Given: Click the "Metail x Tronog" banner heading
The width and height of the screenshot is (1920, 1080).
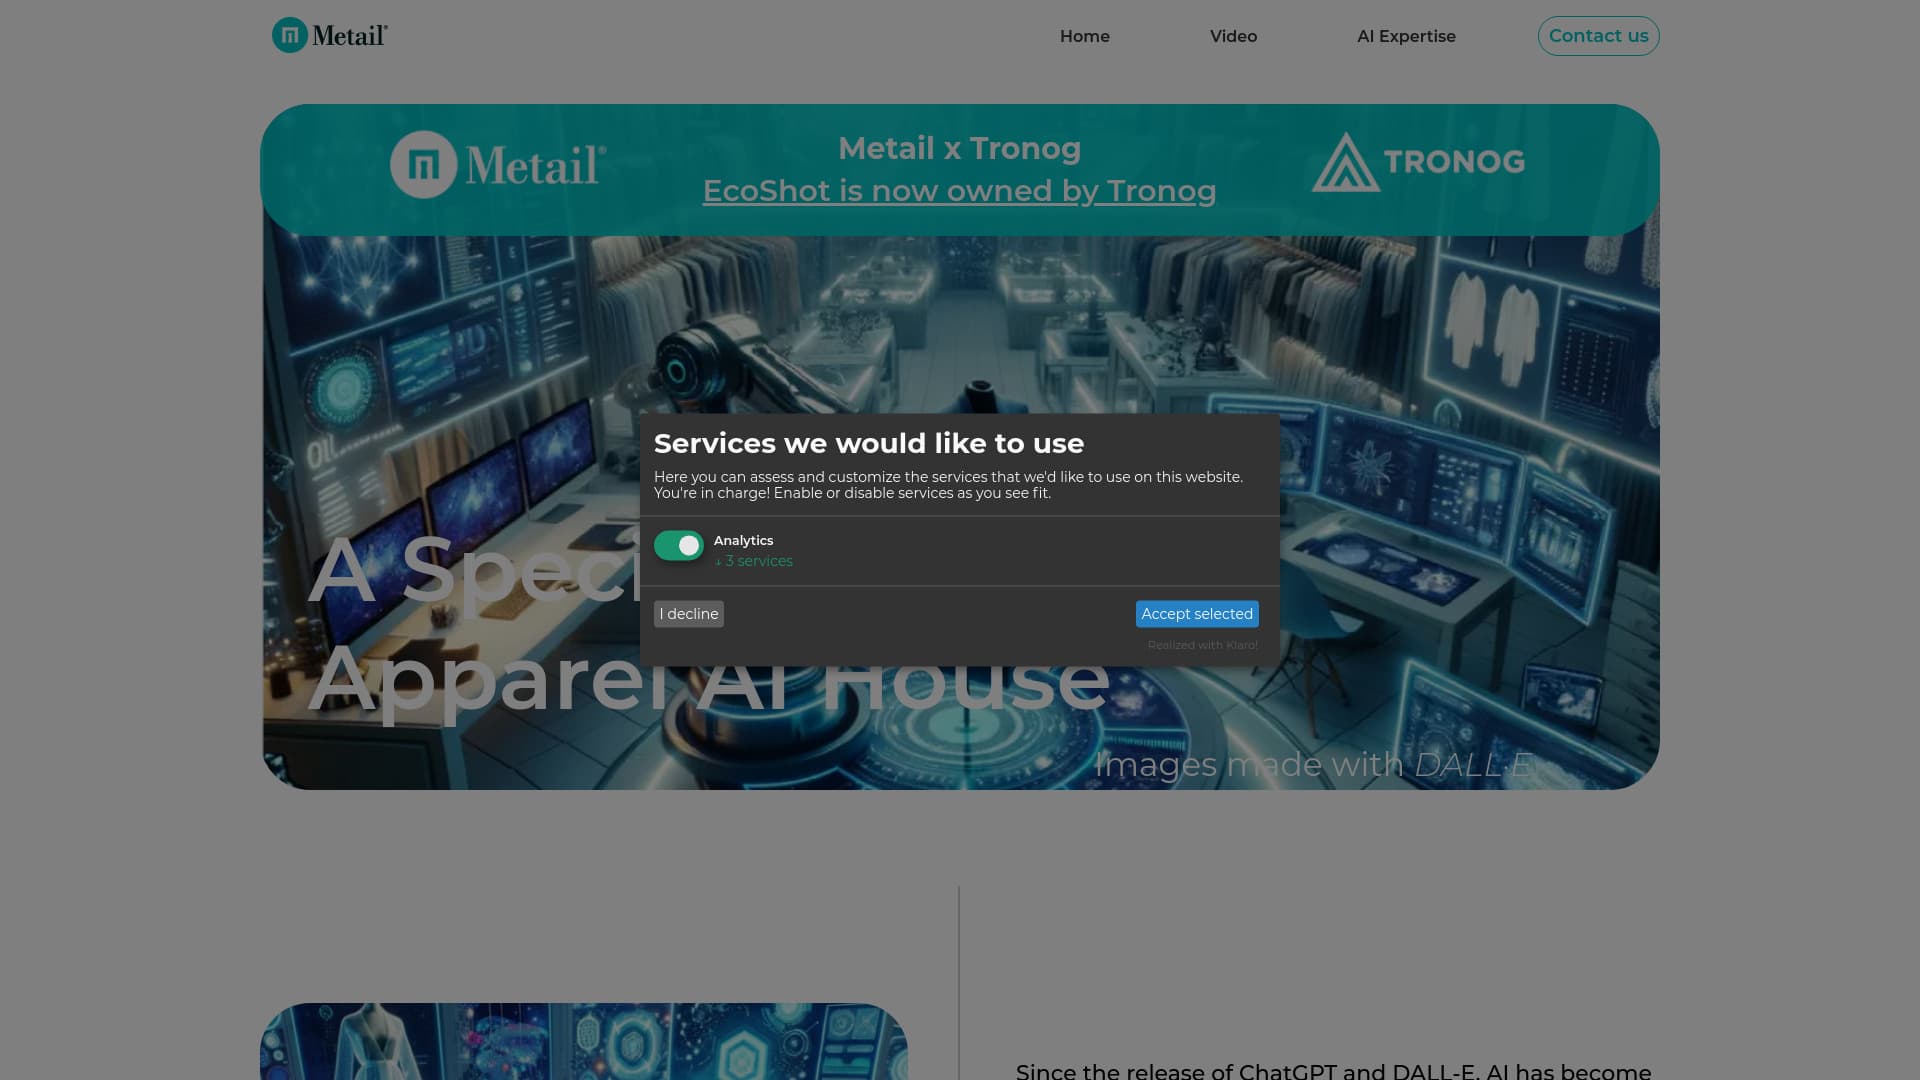Looking at the screenshot, I should click(959, 148).
